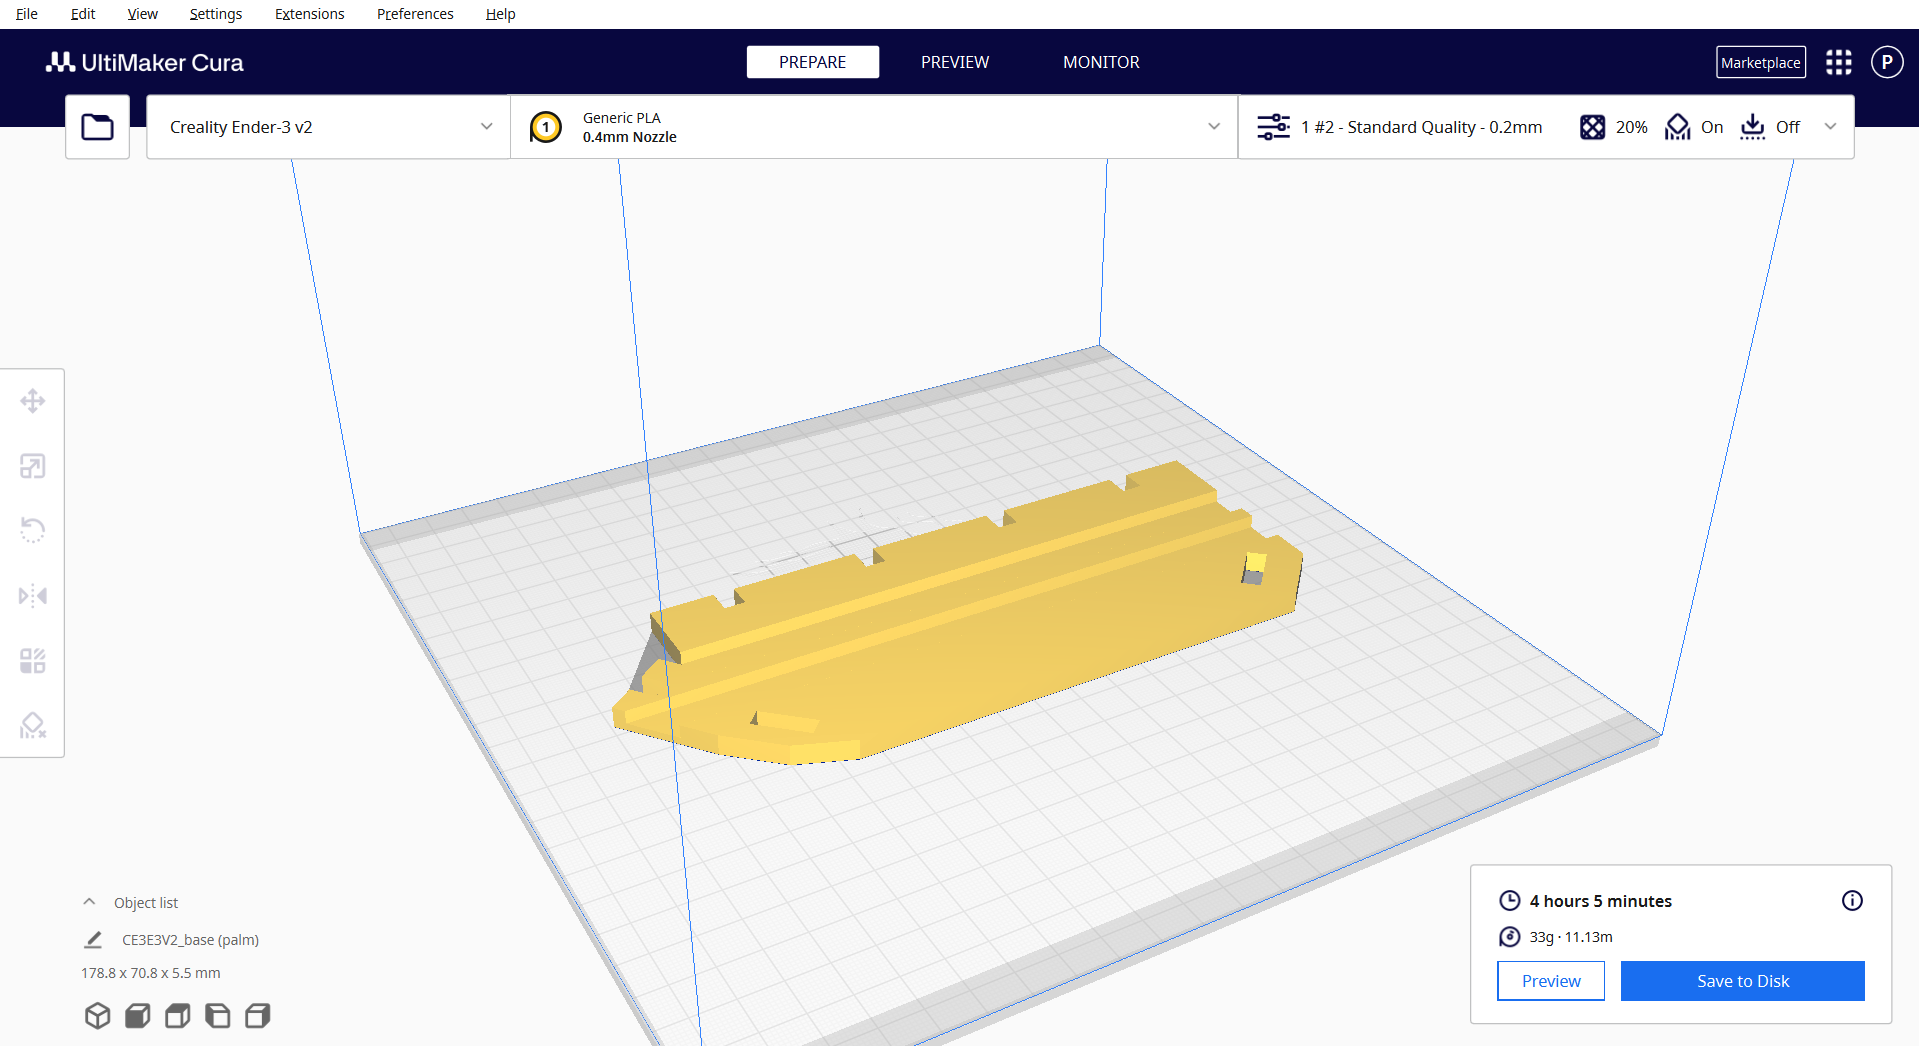Open the Edit menu

point(83,14)
